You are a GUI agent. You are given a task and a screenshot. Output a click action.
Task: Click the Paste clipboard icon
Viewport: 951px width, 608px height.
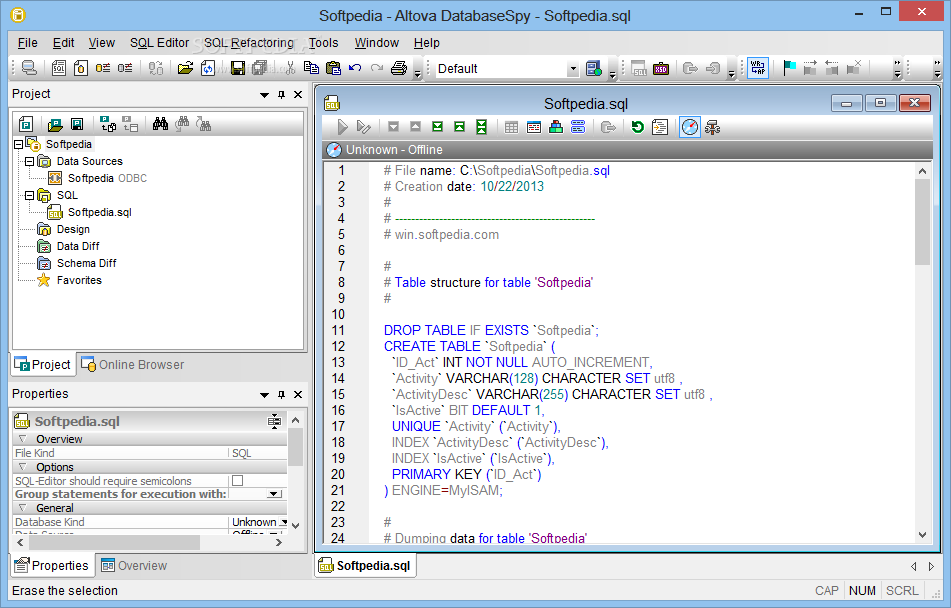pos(333,68)
